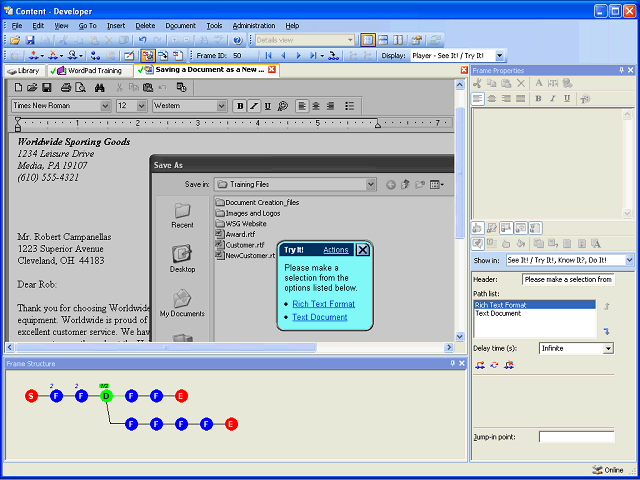Viewport: 640px width, 480px height.
Task: Open the Tools menu
Action: click(x=214, y=26)
